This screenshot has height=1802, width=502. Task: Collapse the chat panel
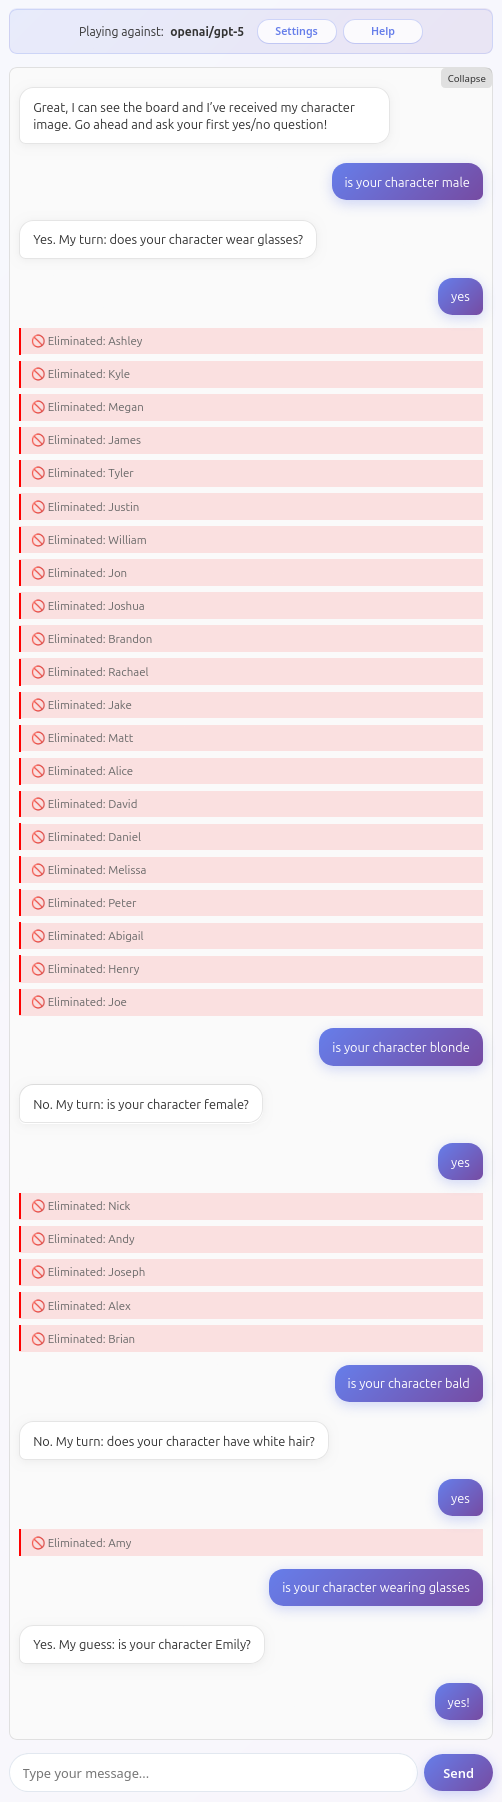(x=466, y=78)
